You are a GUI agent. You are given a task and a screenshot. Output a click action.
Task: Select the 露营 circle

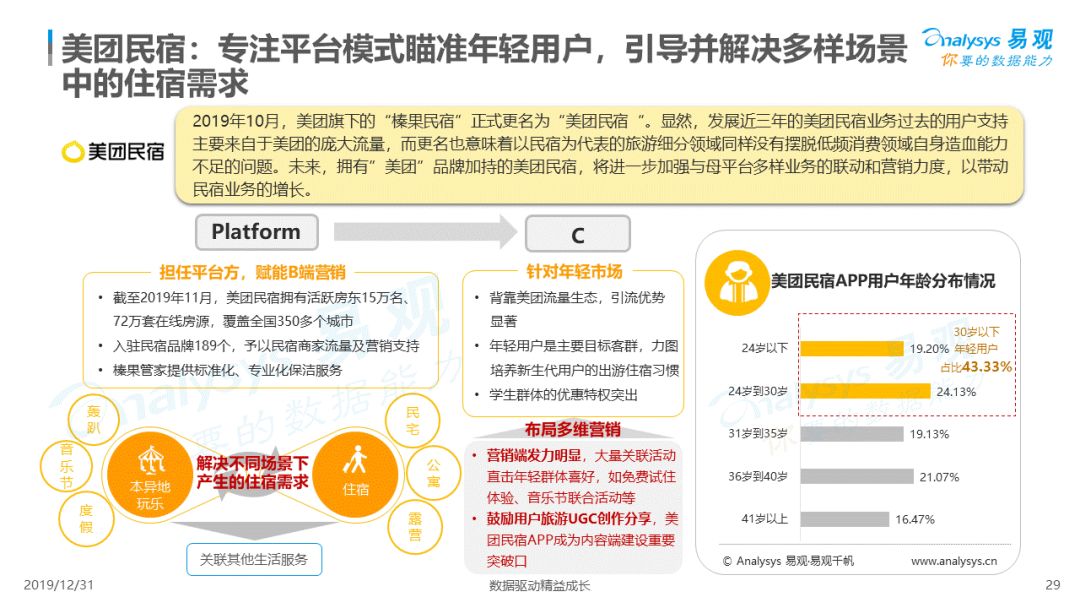(415, 527)
